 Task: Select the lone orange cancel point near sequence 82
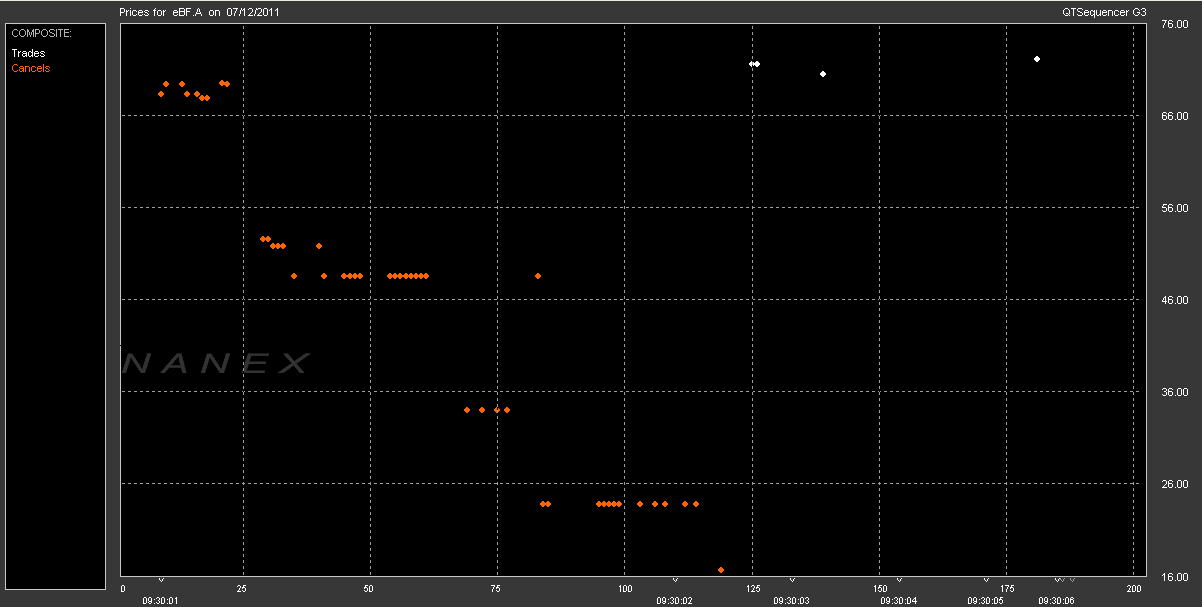(538, 276)
